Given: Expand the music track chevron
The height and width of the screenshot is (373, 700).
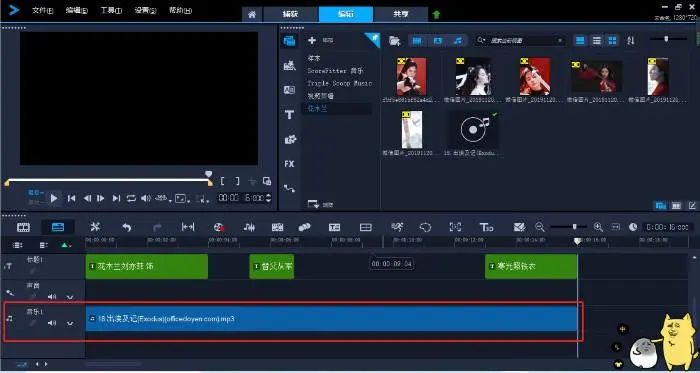Looking at the screenshot, I should [x=70, y=323].
